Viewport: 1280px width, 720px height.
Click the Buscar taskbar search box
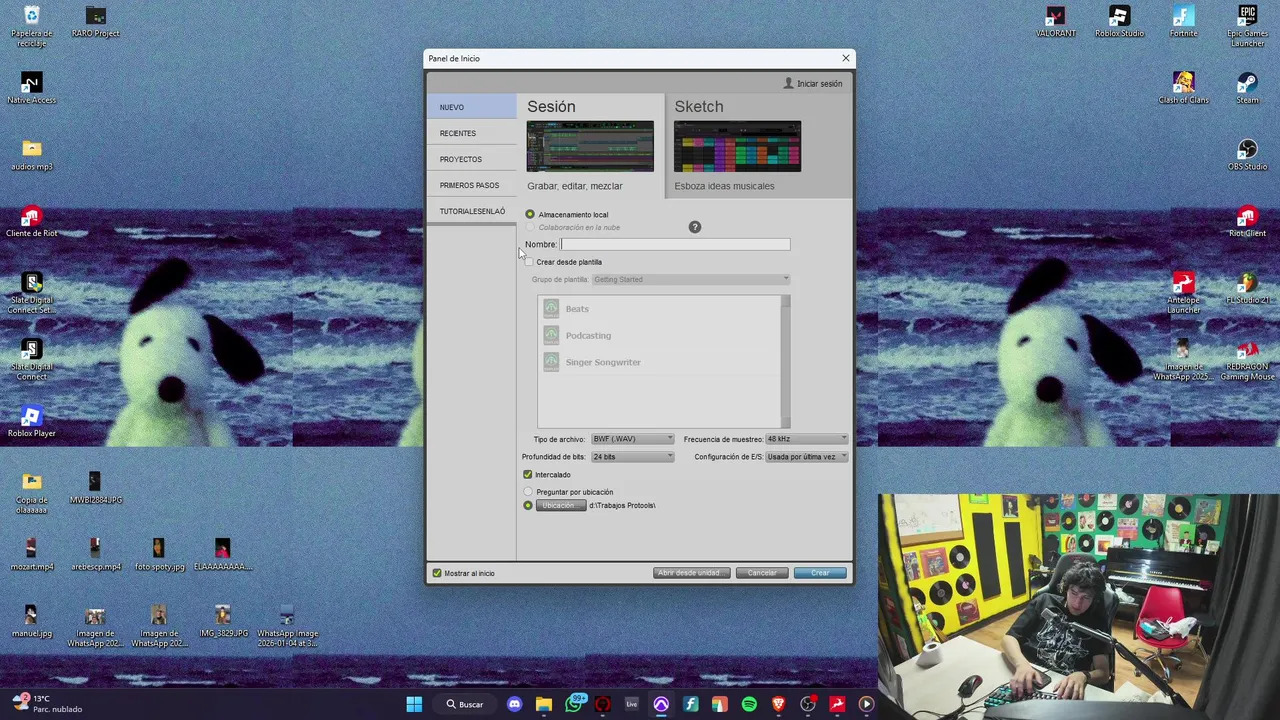pos(466,705)
